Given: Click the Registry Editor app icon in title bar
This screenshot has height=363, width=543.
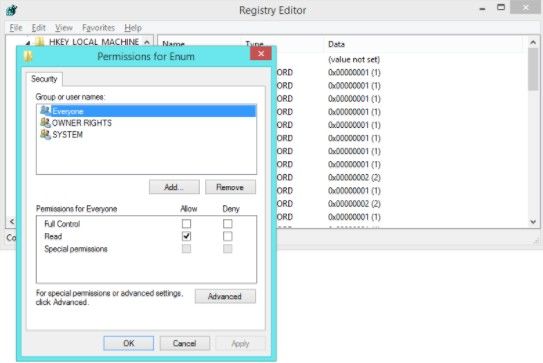Looking at the screenshot, I should click(11, 10).
